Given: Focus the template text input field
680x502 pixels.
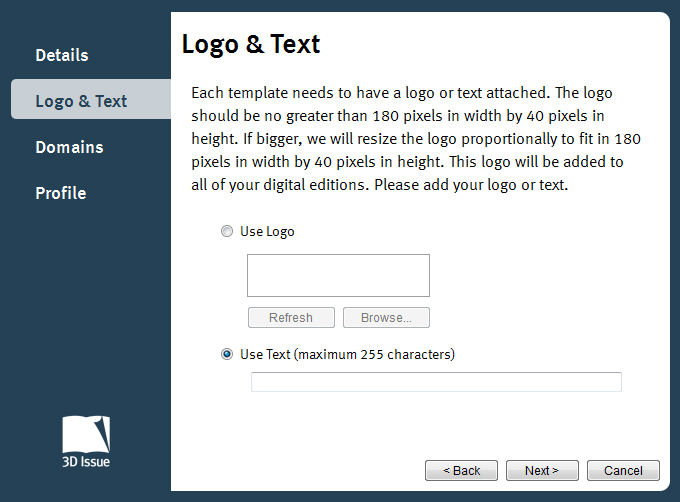Looking at the screenshot, I should pos(436,382).
